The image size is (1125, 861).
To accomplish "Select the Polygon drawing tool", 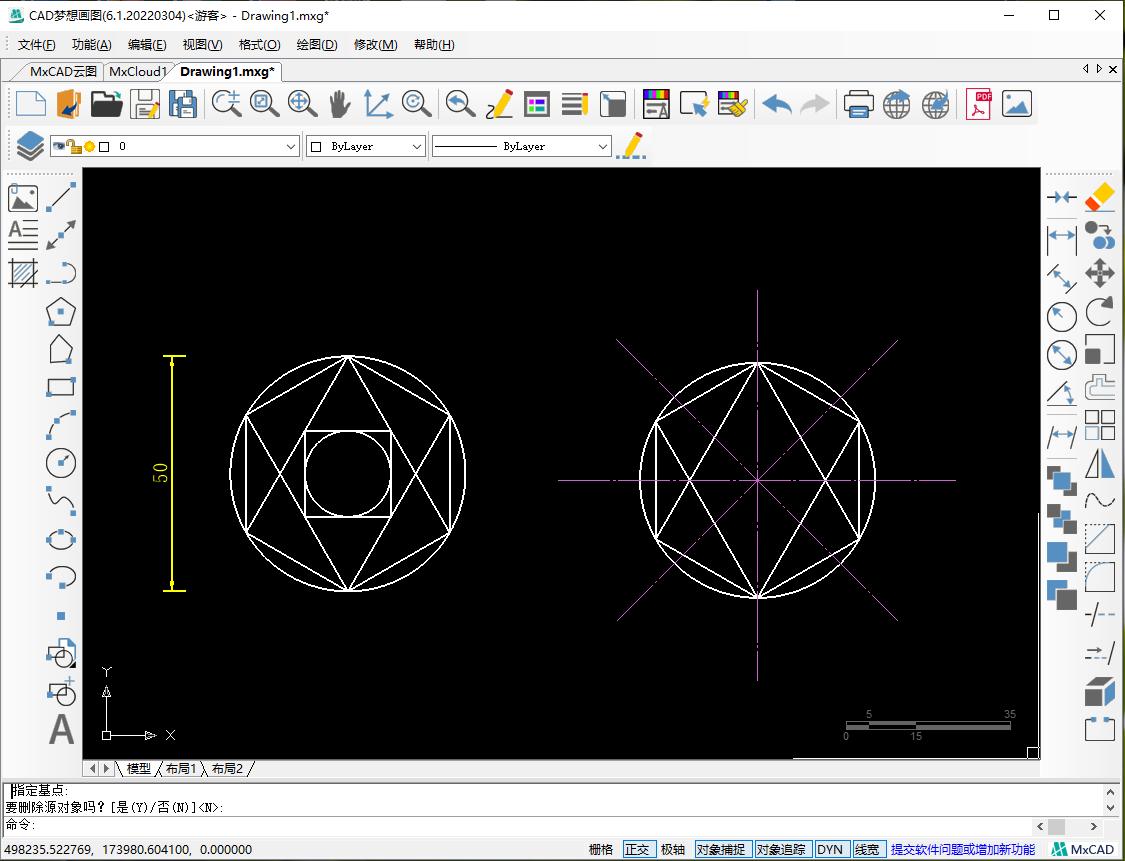I will click(61, 312).
